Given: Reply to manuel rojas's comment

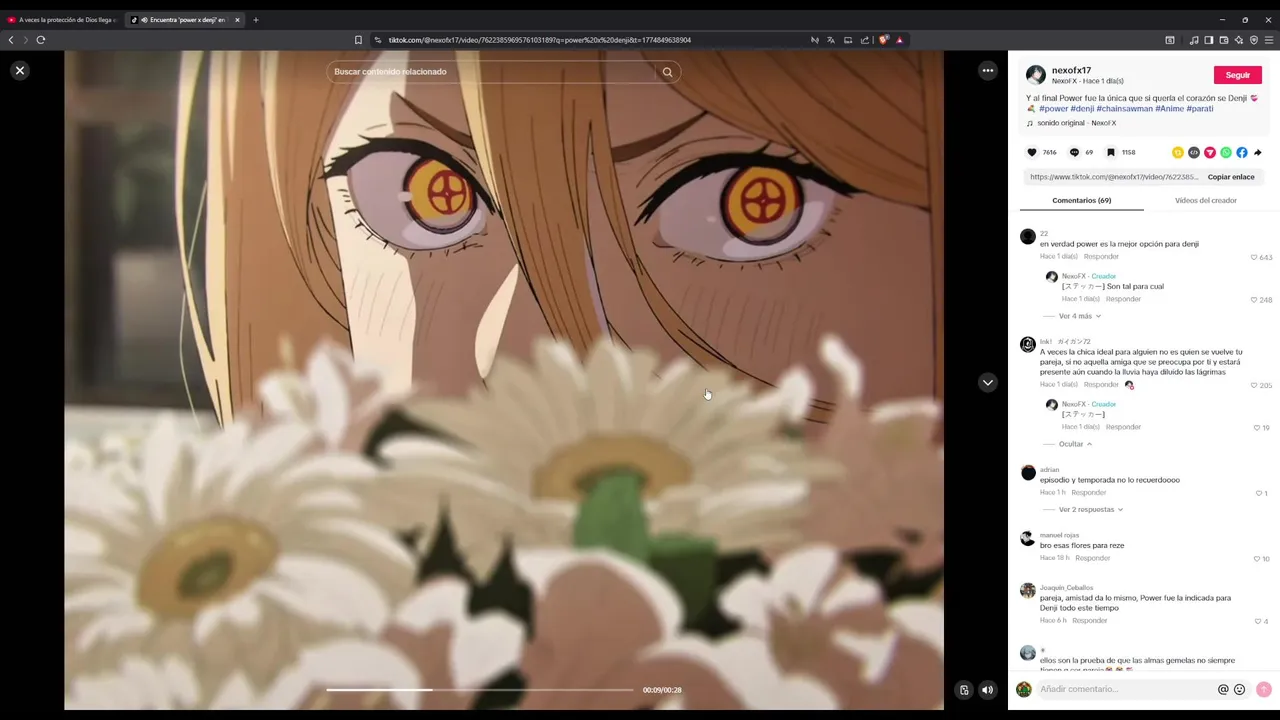Looking at the screenshot, I should [x=1092, y=558].
